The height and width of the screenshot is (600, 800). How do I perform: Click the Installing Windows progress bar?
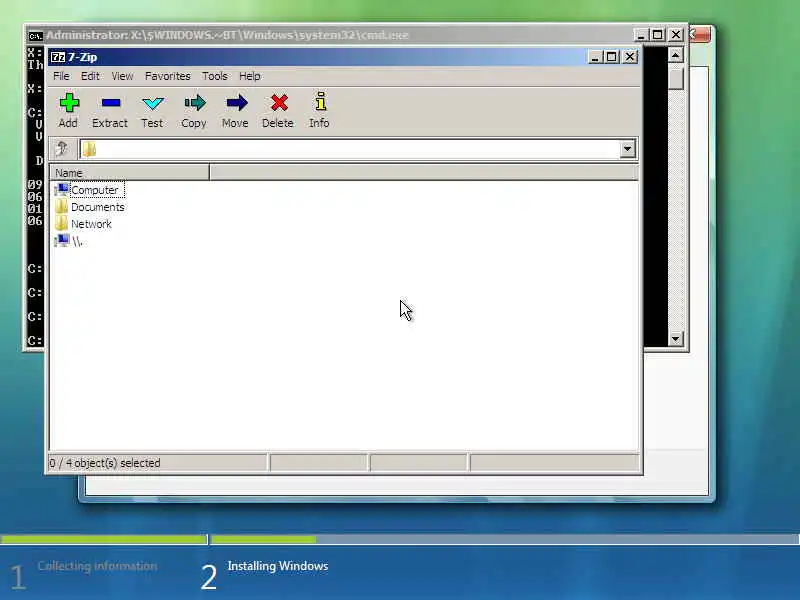pos(505,539)
